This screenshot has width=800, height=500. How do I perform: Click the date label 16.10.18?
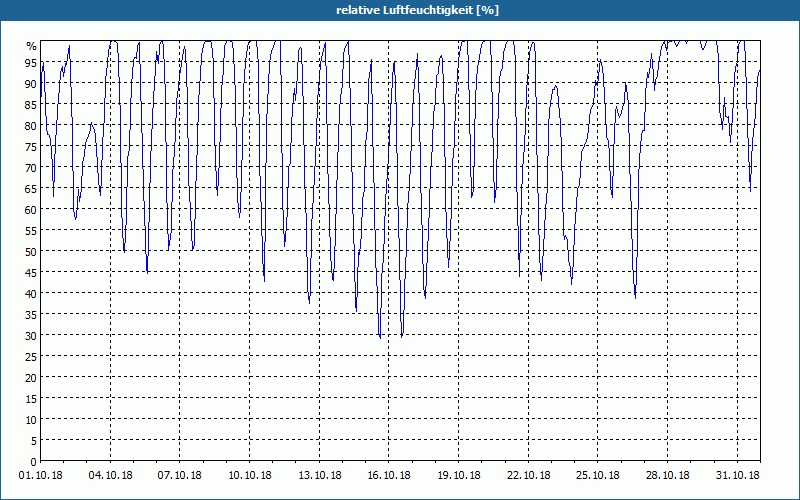pos(389,476)
